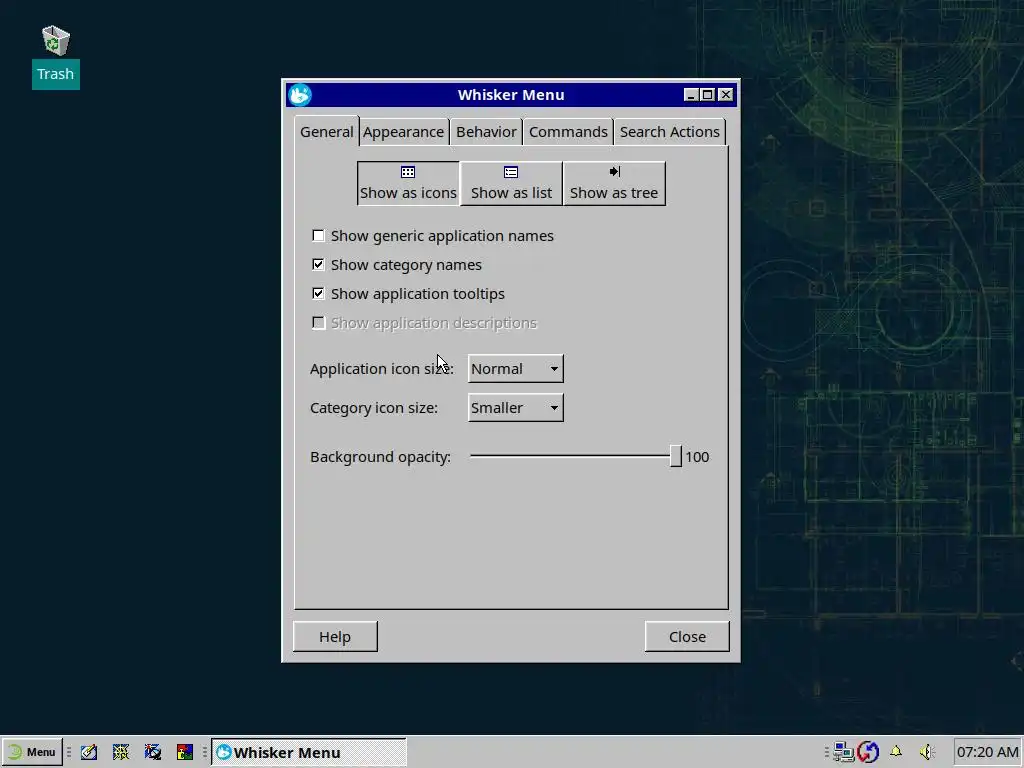This screenshot has width=1024, height=768.
Task: Open the Trash desktop icon
Action: click(56, 56)
